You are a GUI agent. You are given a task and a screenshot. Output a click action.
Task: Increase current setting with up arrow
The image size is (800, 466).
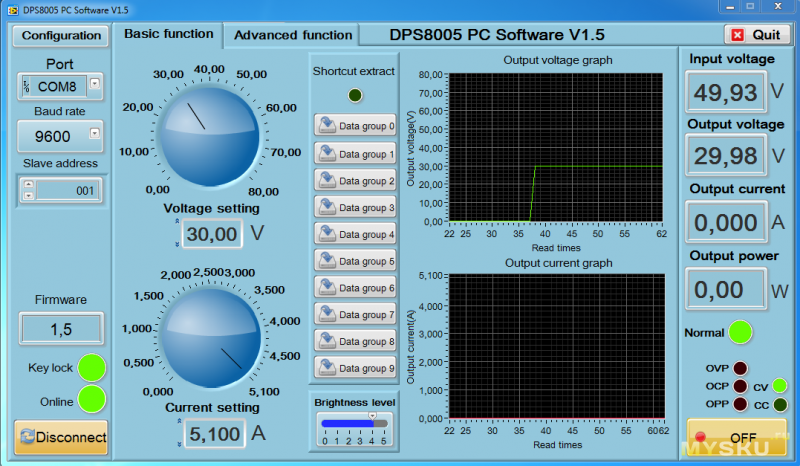coord(179,422)
